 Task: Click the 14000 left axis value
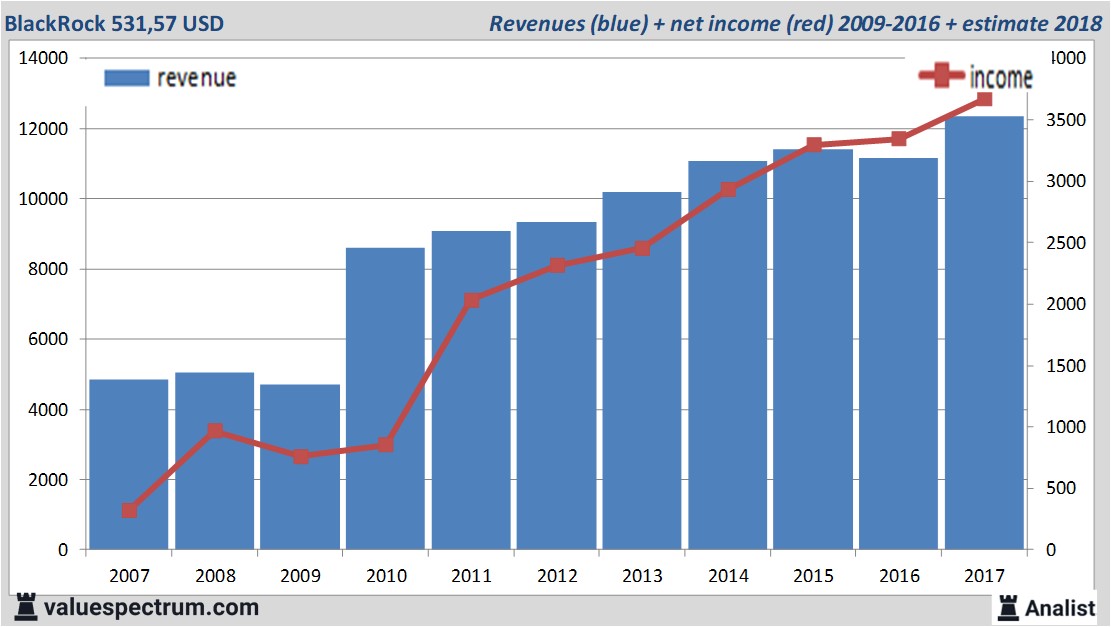(43, 58)
